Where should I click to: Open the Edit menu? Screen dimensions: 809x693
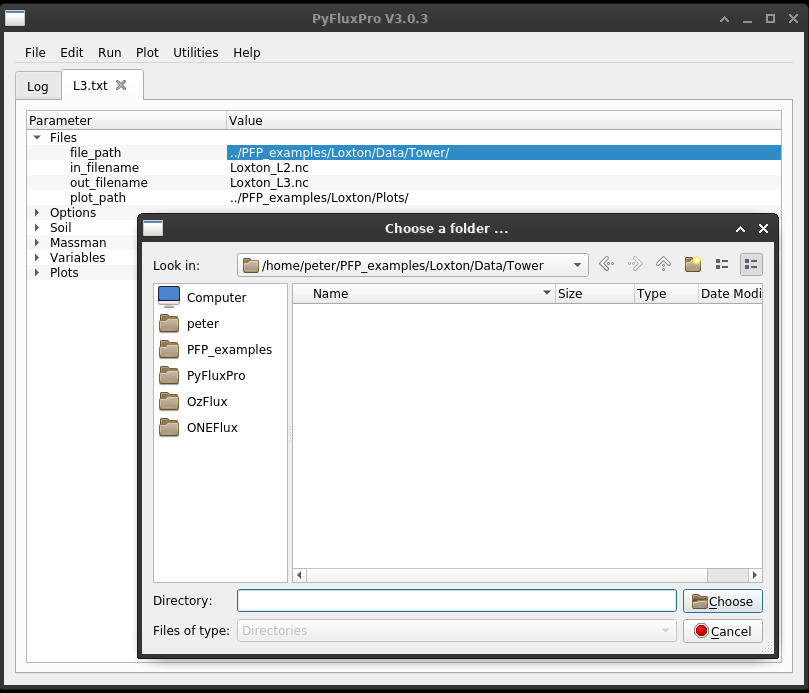point(72,53)
